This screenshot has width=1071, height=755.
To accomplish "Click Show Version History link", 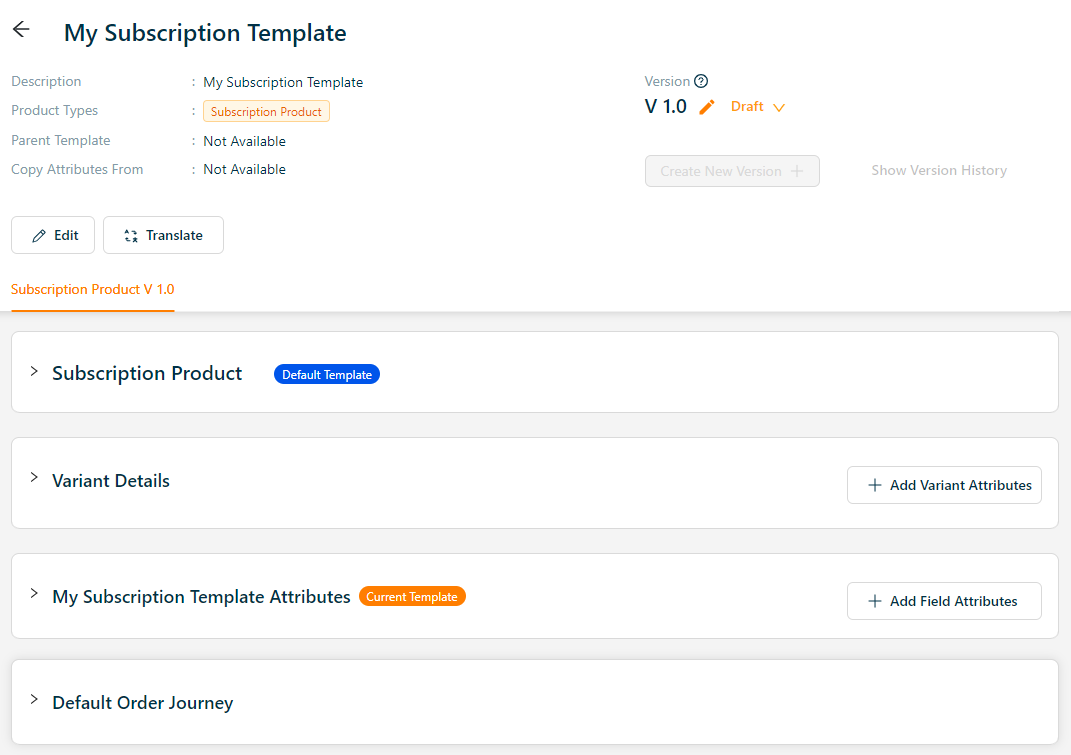I will click(x=938, y=171).
